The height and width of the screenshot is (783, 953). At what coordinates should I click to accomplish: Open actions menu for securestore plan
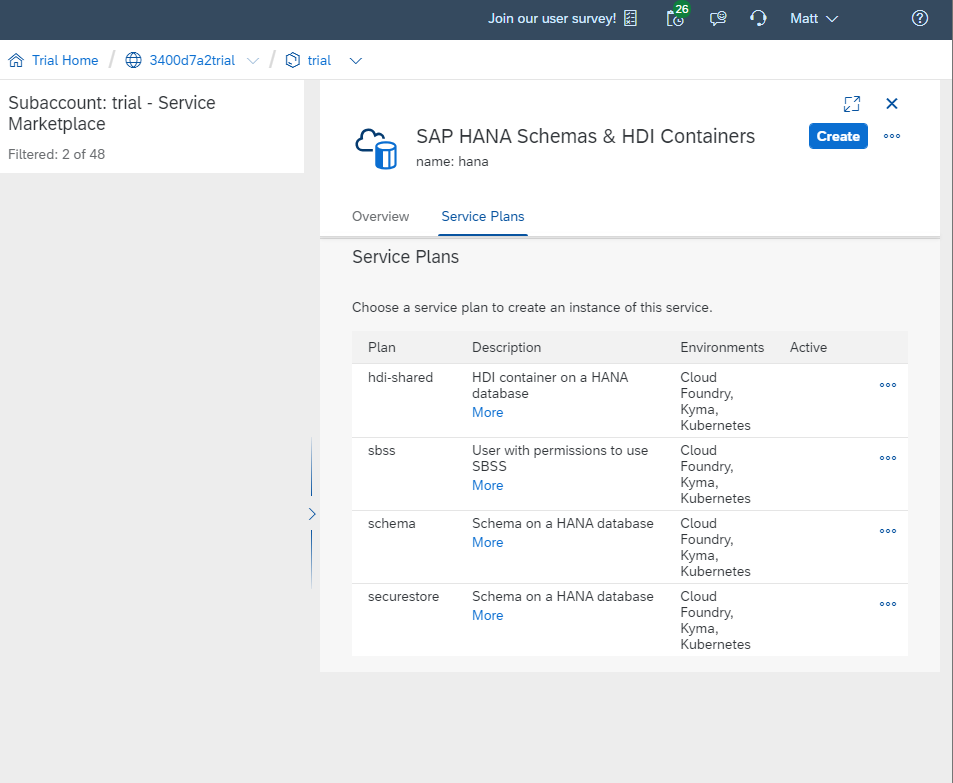pos(887,604)
